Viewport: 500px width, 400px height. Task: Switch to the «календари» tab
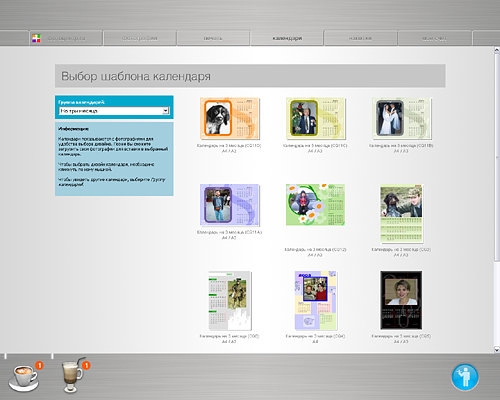tap(287, 38)
